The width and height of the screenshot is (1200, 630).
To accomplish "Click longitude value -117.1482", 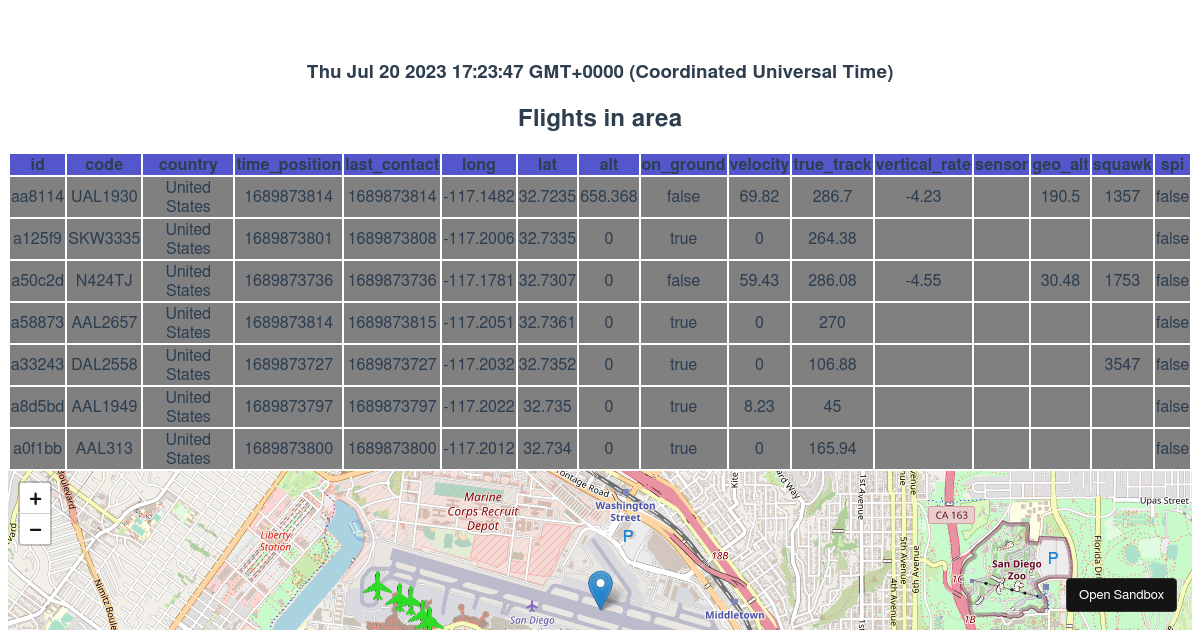I will click(479, 197).
